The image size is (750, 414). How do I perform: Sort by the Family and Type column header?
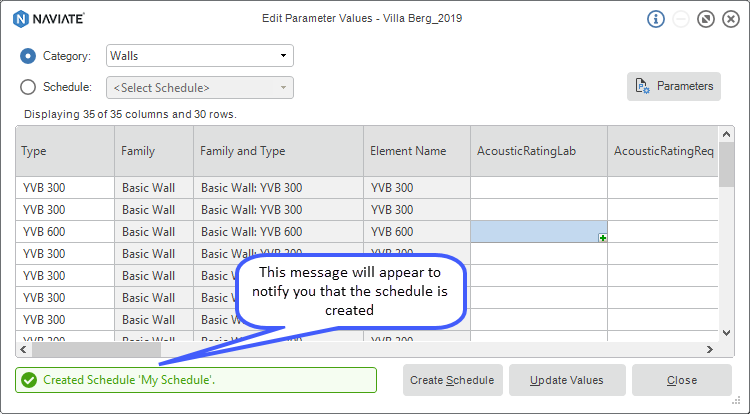[277, 151]
